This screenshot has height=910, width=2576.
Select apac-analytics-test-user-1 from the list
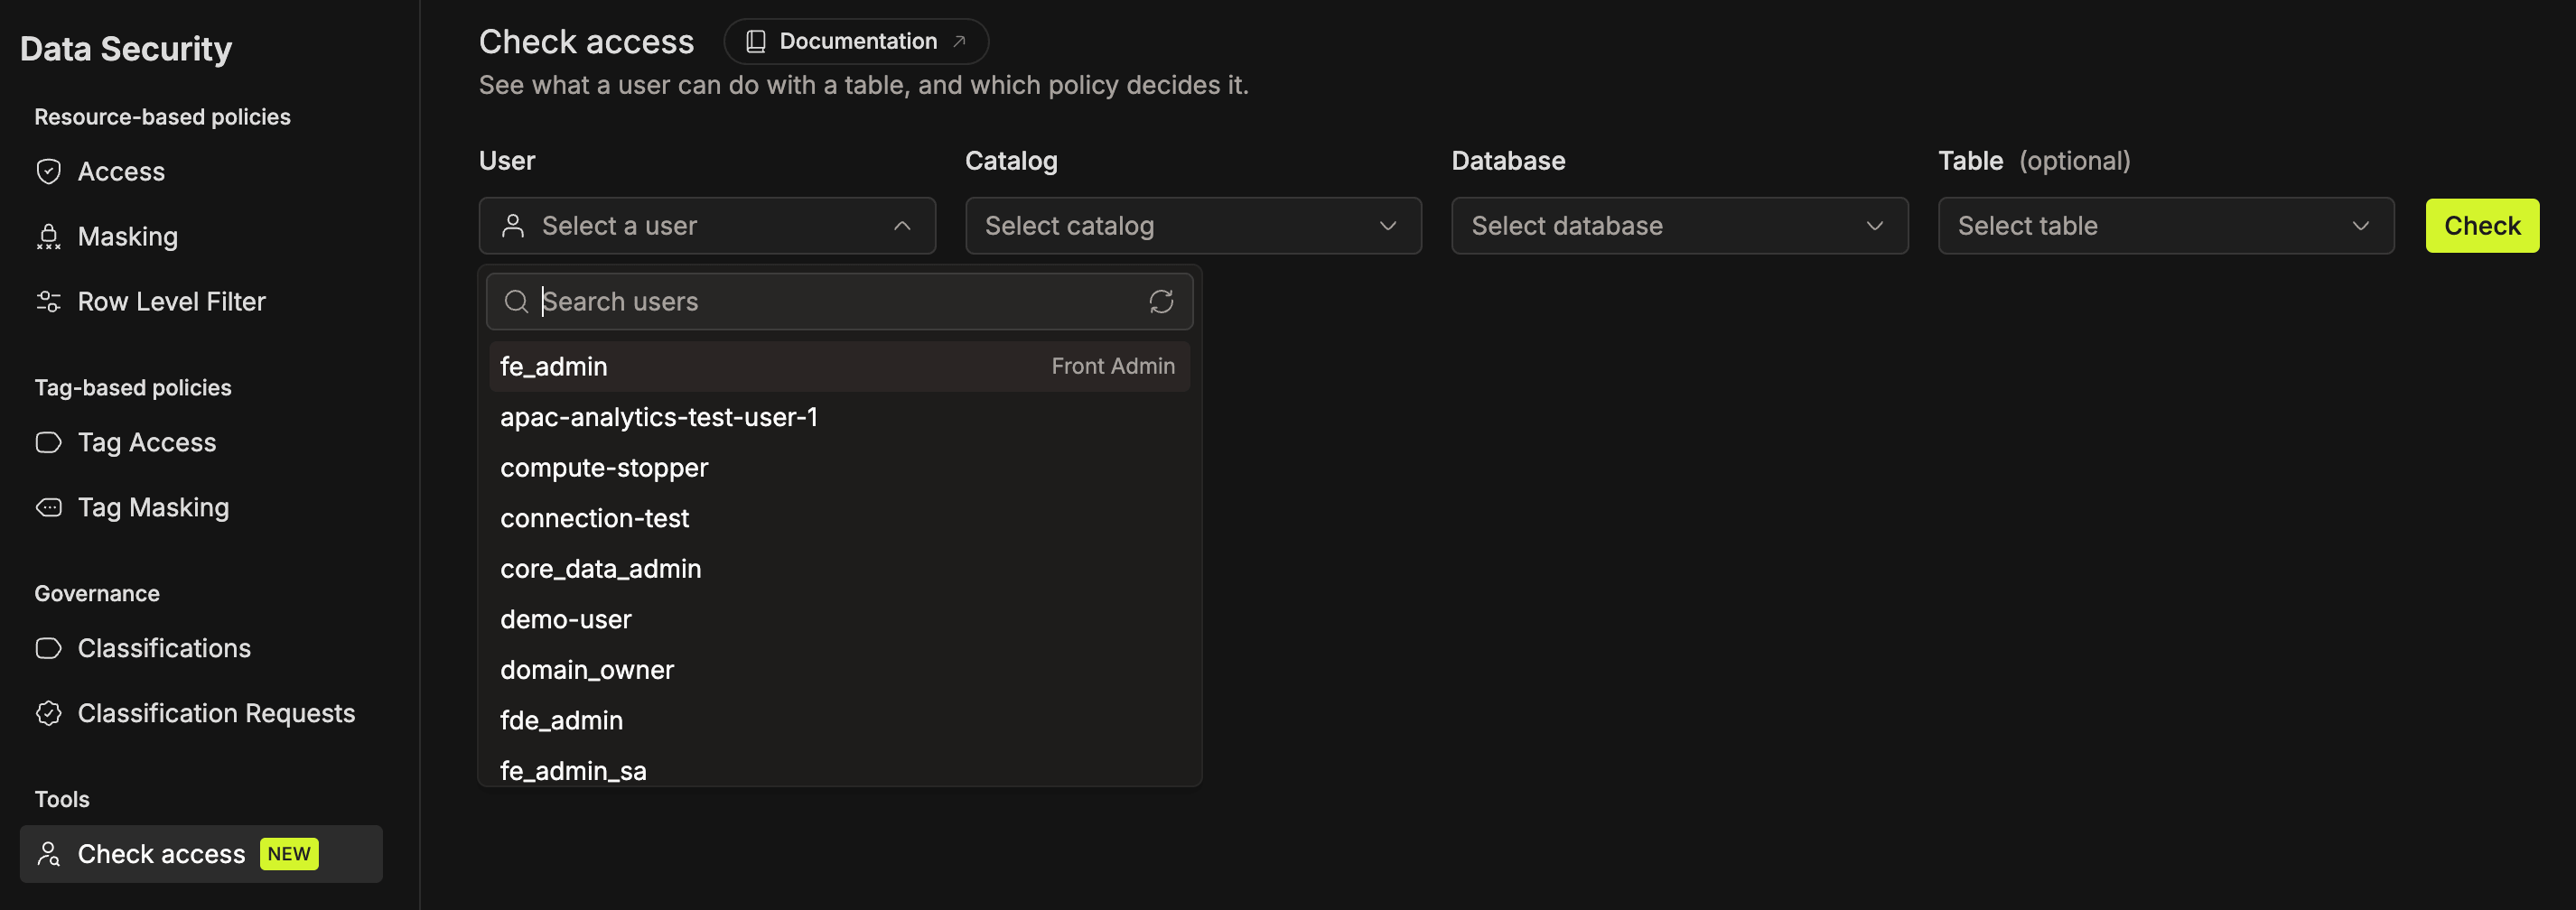pyautogui.click(x=840, y=418)
